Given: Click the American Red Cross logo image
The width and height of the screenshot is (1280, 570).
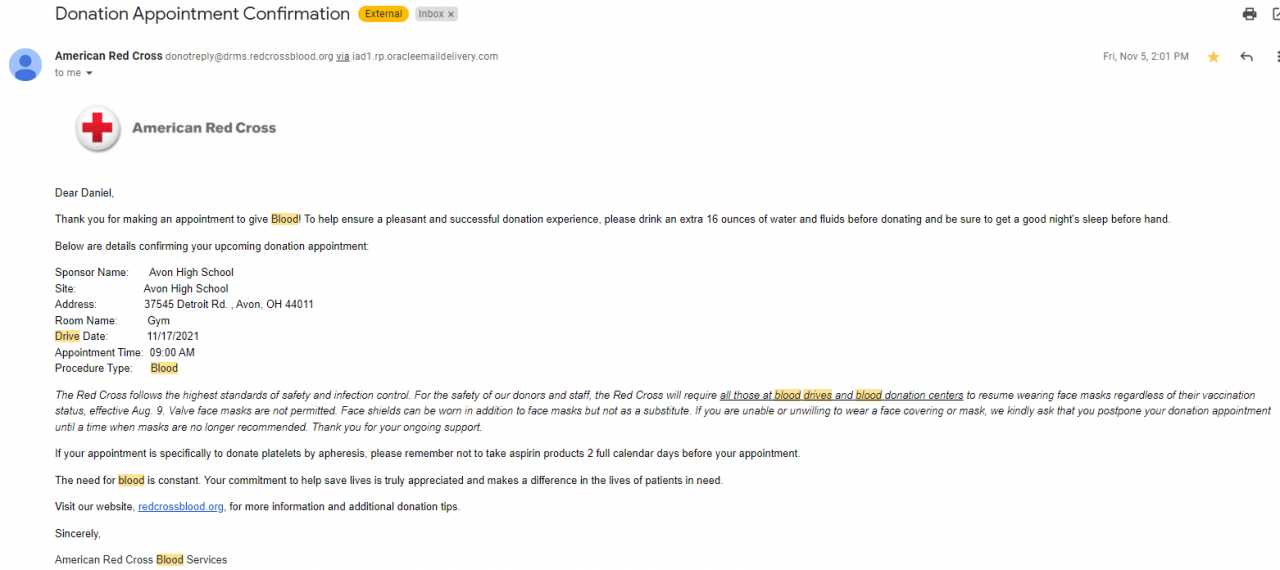Looking at the screenshot, I should [175, 129].
